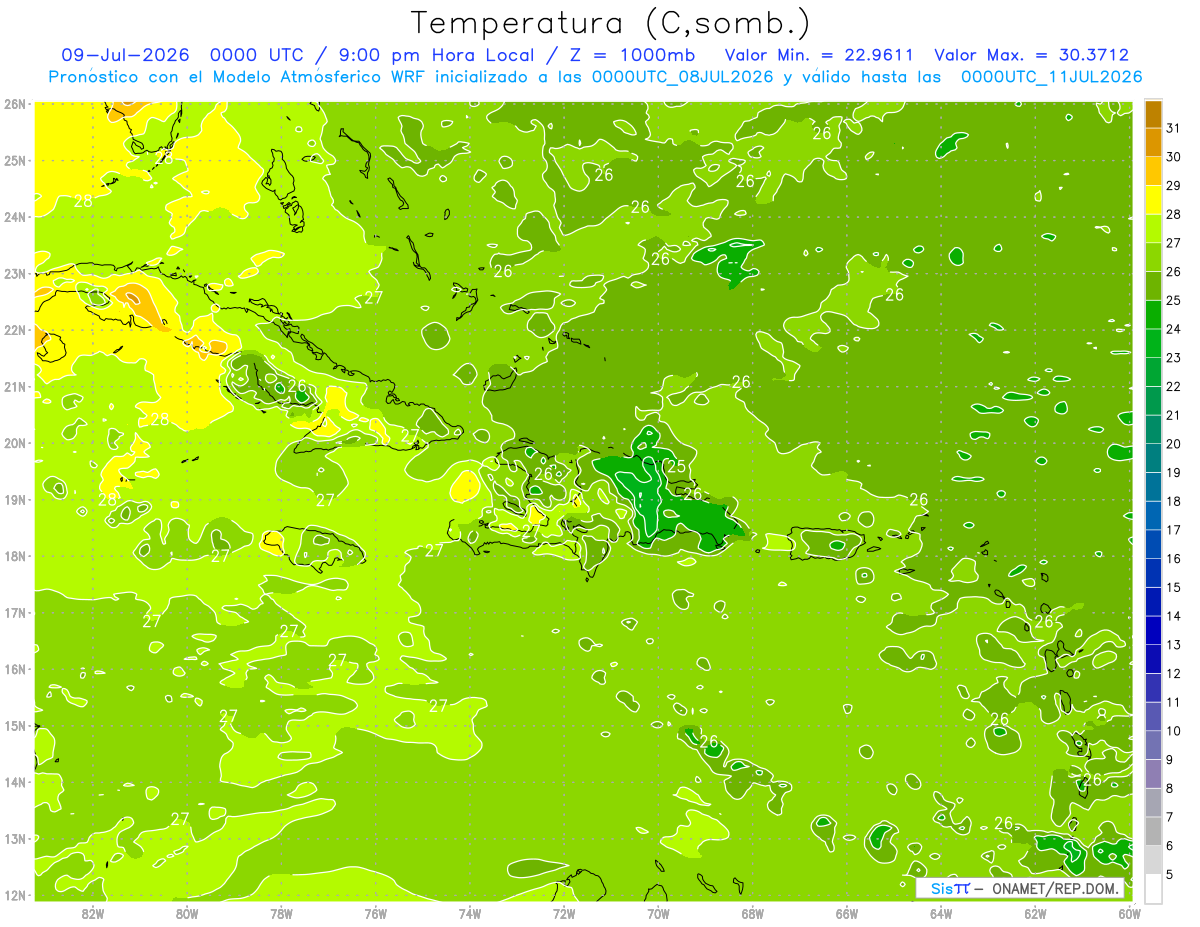Screen dimensions: 1200x927
Task: Click the 80W longitude axis label
Action: click(187, 913)
